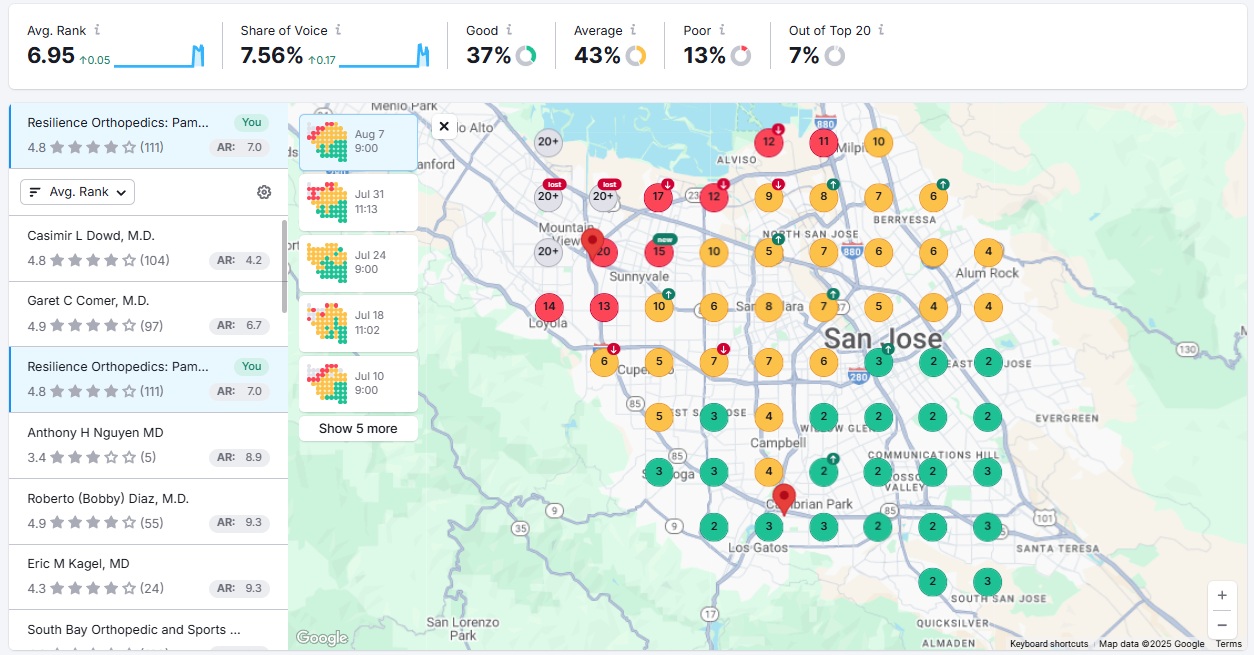The width and height of the screenshot is (1254, 655).
Task: Select Garet C Comer, M.D. competitor
Action: [x=148, y=314]
